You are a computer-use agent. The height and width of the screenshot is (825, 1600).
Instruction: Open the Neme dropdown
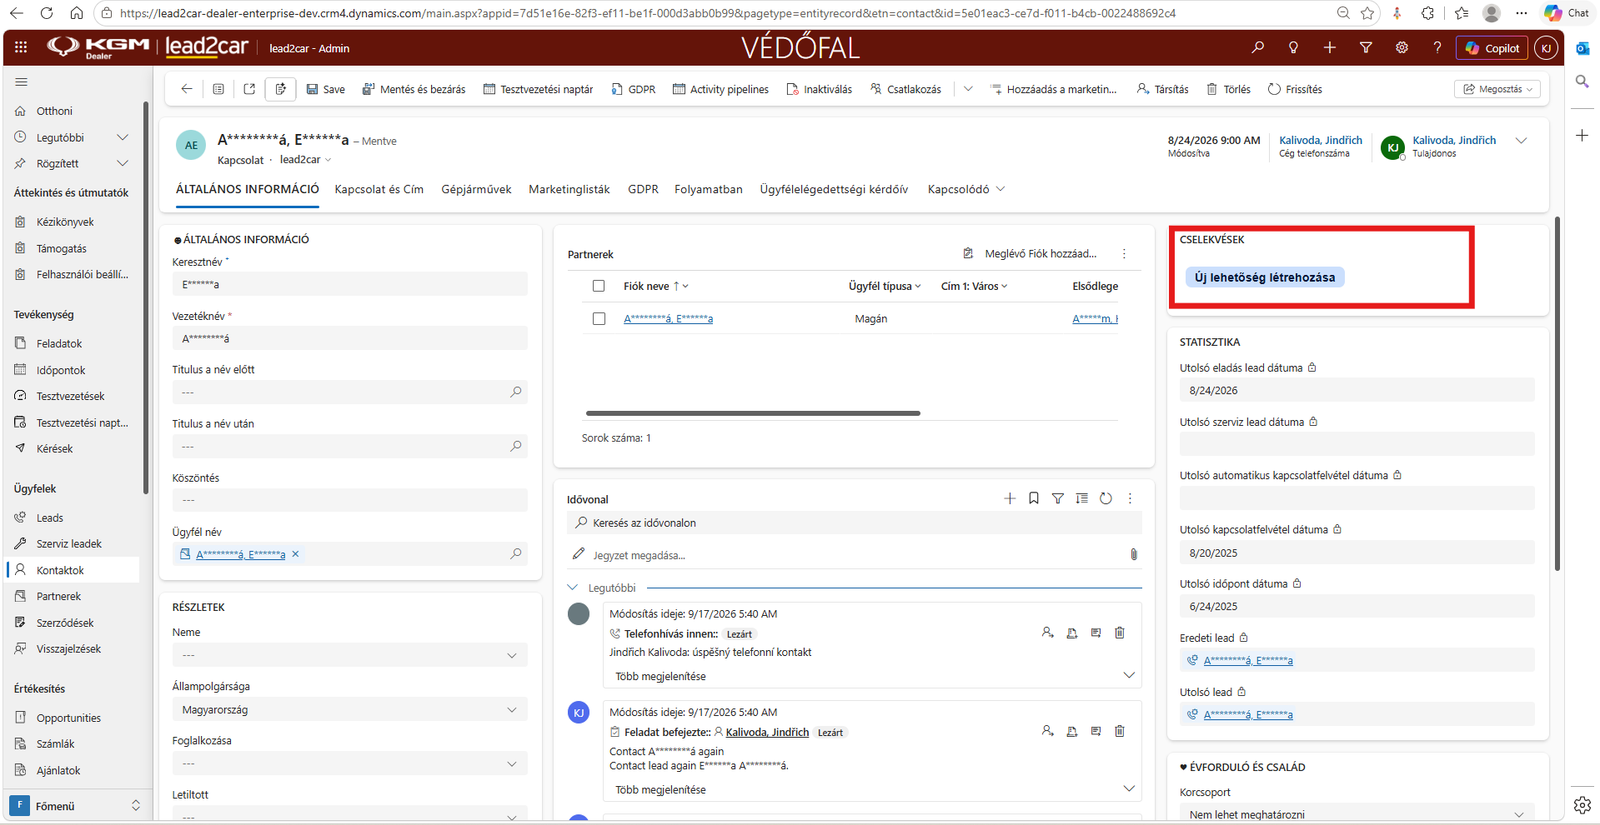click(349, 655)
